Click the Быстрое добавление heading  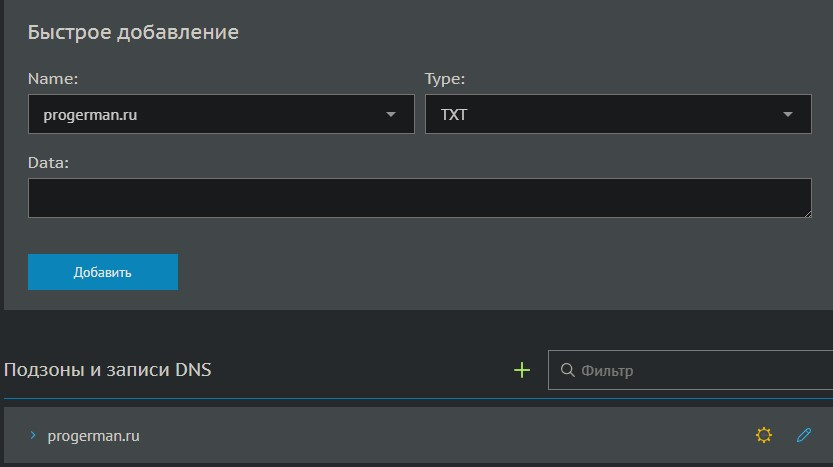(x=133, y=32)
